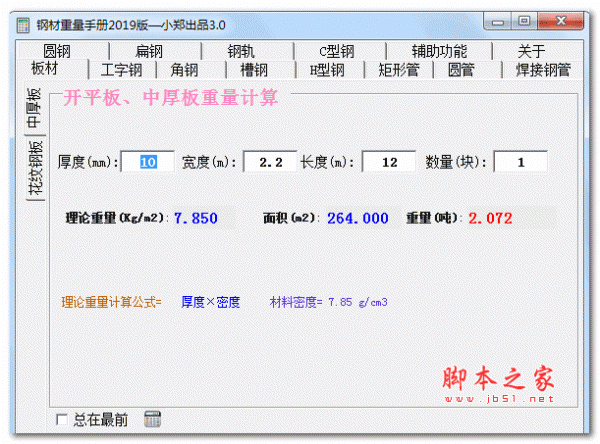Click the 理论重量计算公式= label
This screenshot has height=444, width=600.
[x=111, y=302]
